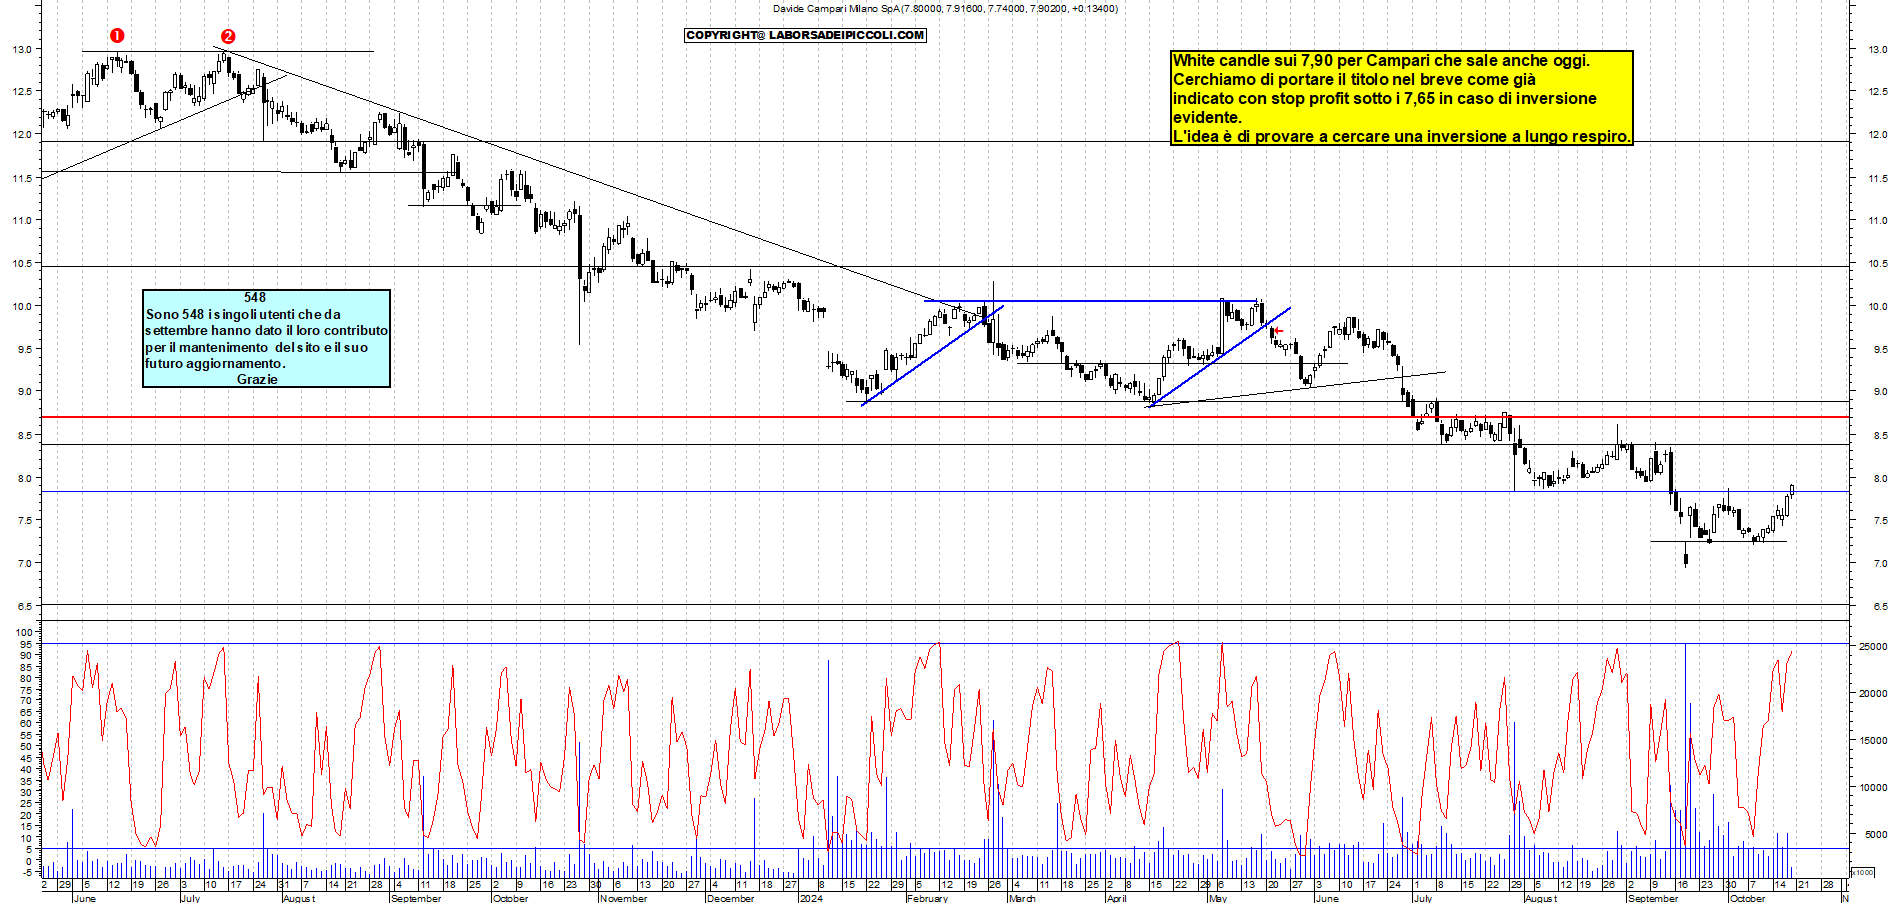1890x903 pixels.
Task: Click the cyan box headed "548"
Action: 266,338
